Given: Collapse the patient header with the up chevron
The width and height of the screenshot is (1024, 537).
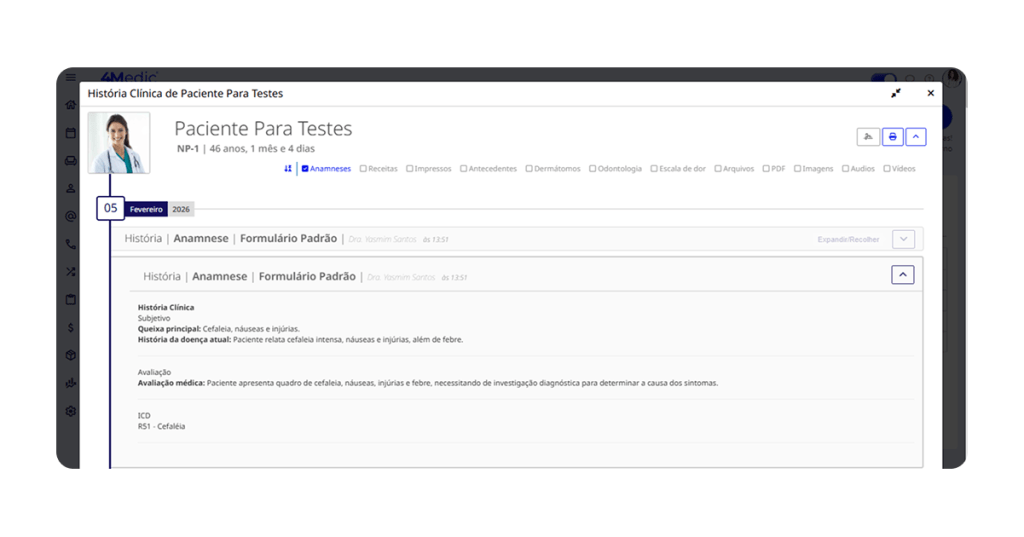Looking at the screenshot, I should [x=917, y=137].
